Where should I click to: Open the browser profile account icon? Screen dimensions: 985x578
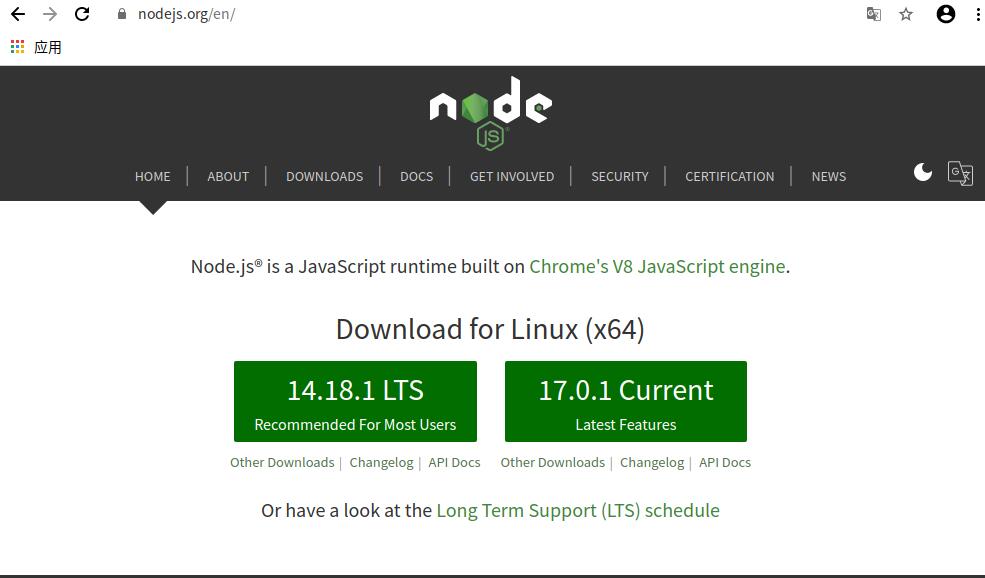coord(945,14)
